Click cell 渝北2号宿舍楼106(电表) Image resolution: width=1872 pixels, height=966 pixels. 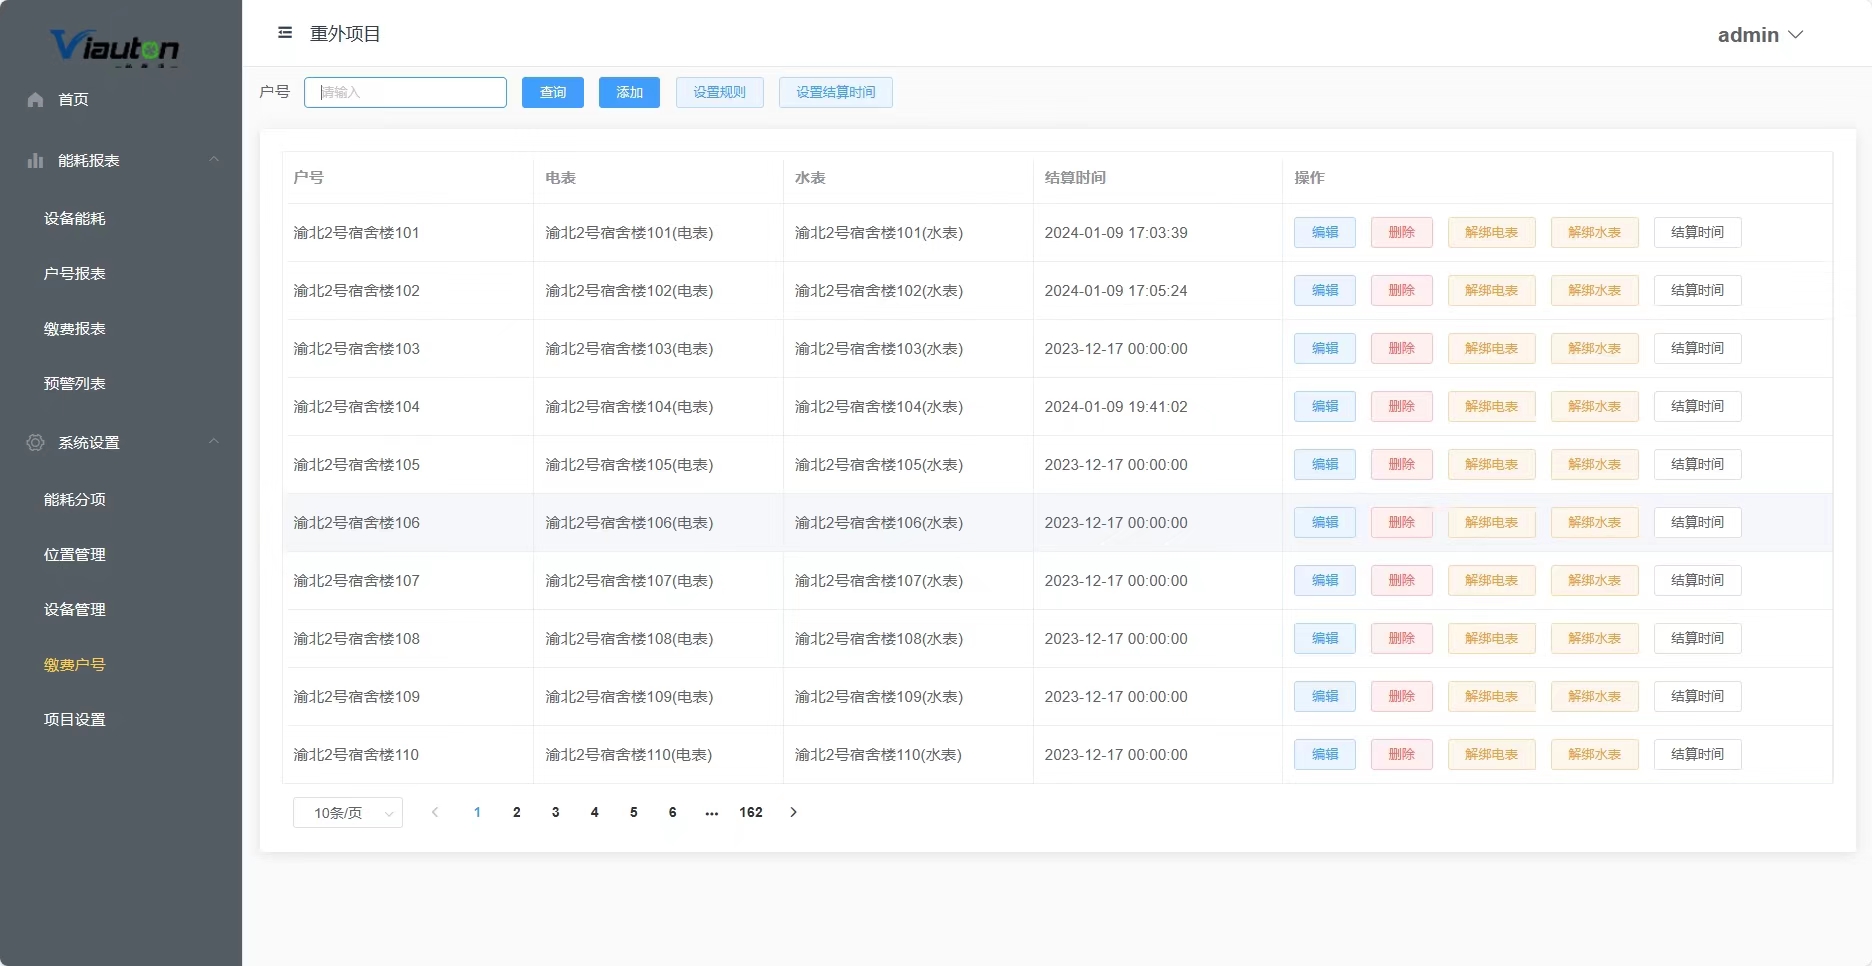[x=629, y=522]
